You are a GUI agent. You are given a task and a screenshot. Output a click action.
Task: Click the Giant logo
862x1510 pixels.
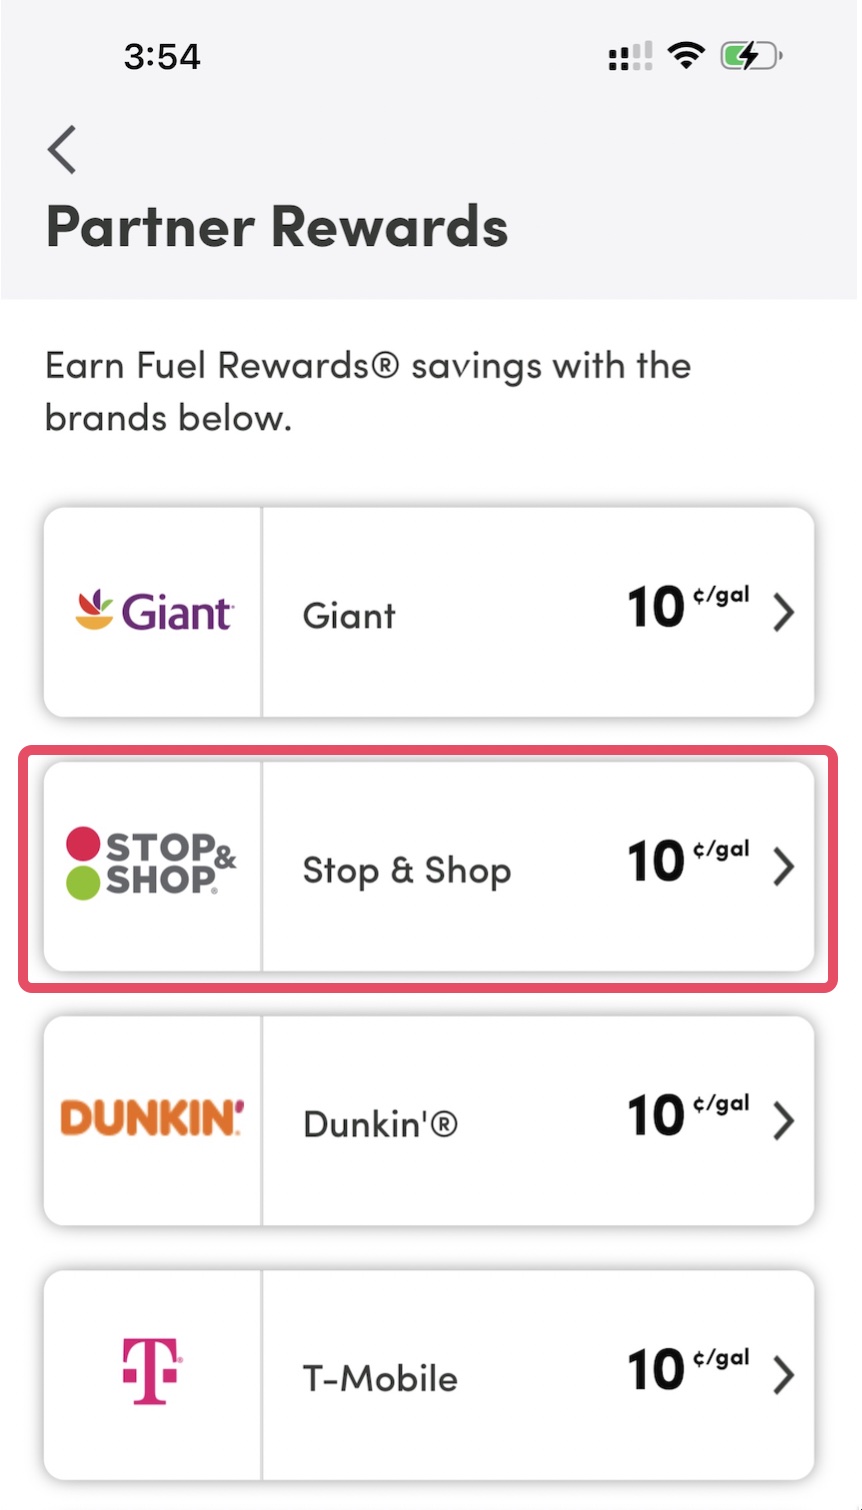pyautogui.click(x=153, y=611)
